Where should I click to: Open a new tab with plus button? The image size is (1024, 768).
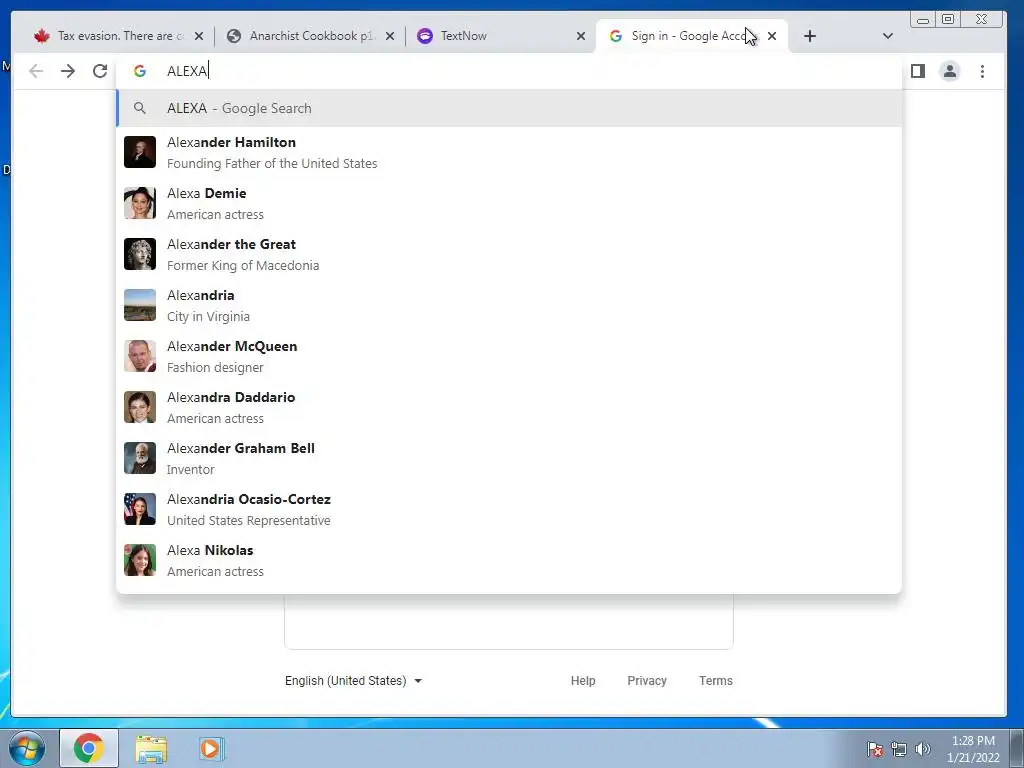coord(810,36)
